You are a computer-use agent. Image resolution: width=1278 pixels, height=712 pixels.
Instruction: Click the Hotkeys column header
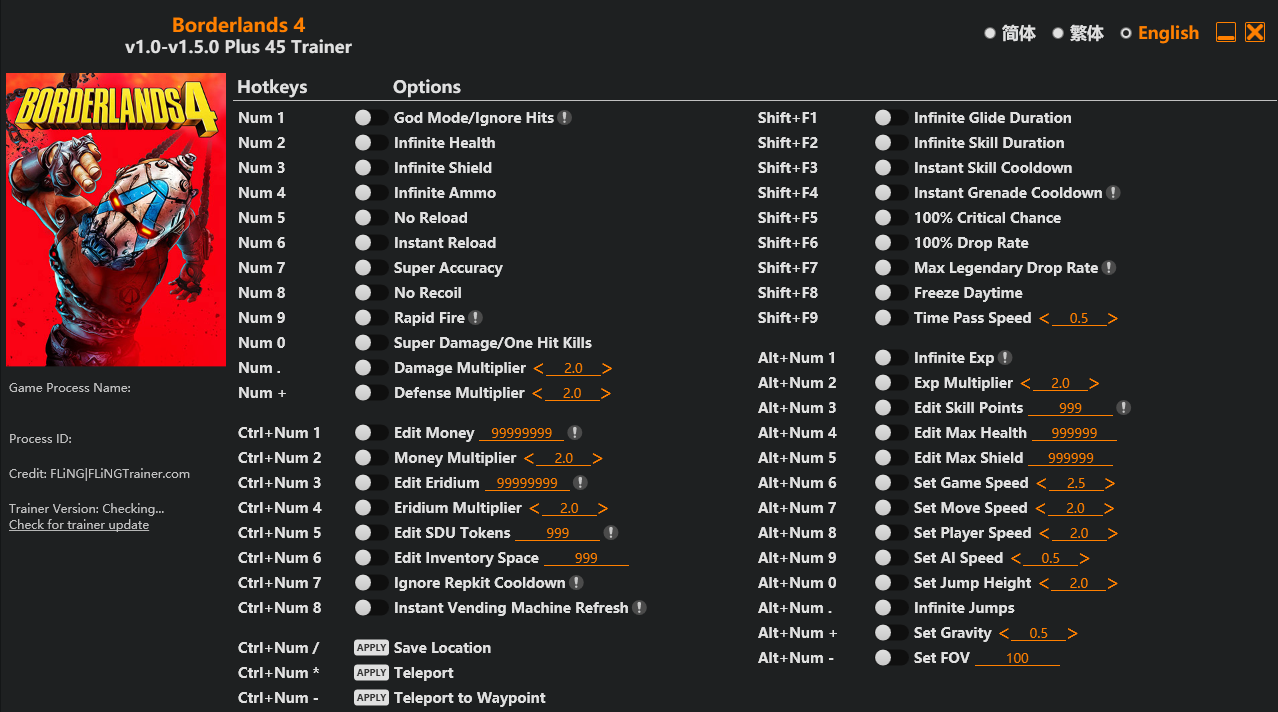[272, 87]
